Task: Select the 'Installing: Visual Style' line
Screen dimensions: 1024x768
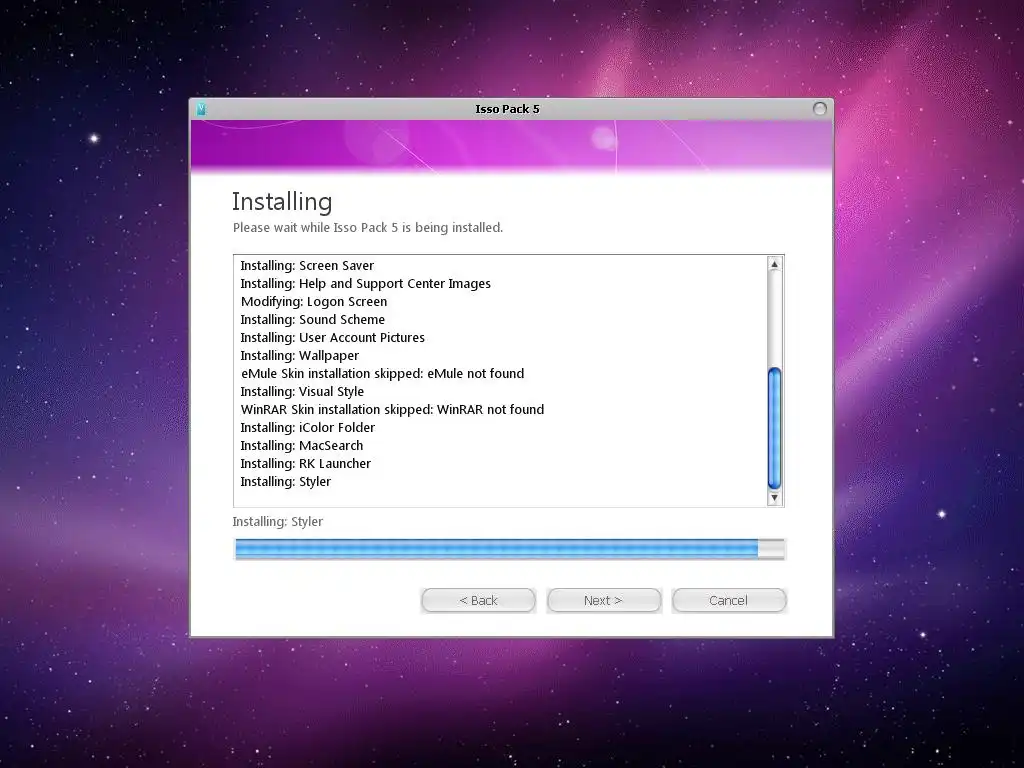Action: click(302, 392)
